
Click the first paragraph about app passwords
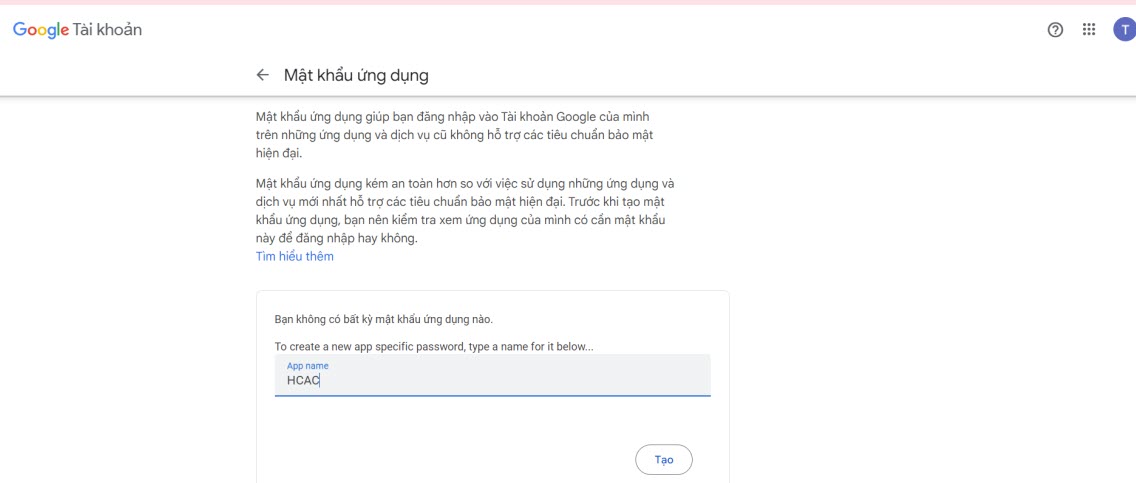tap(455, 135)
